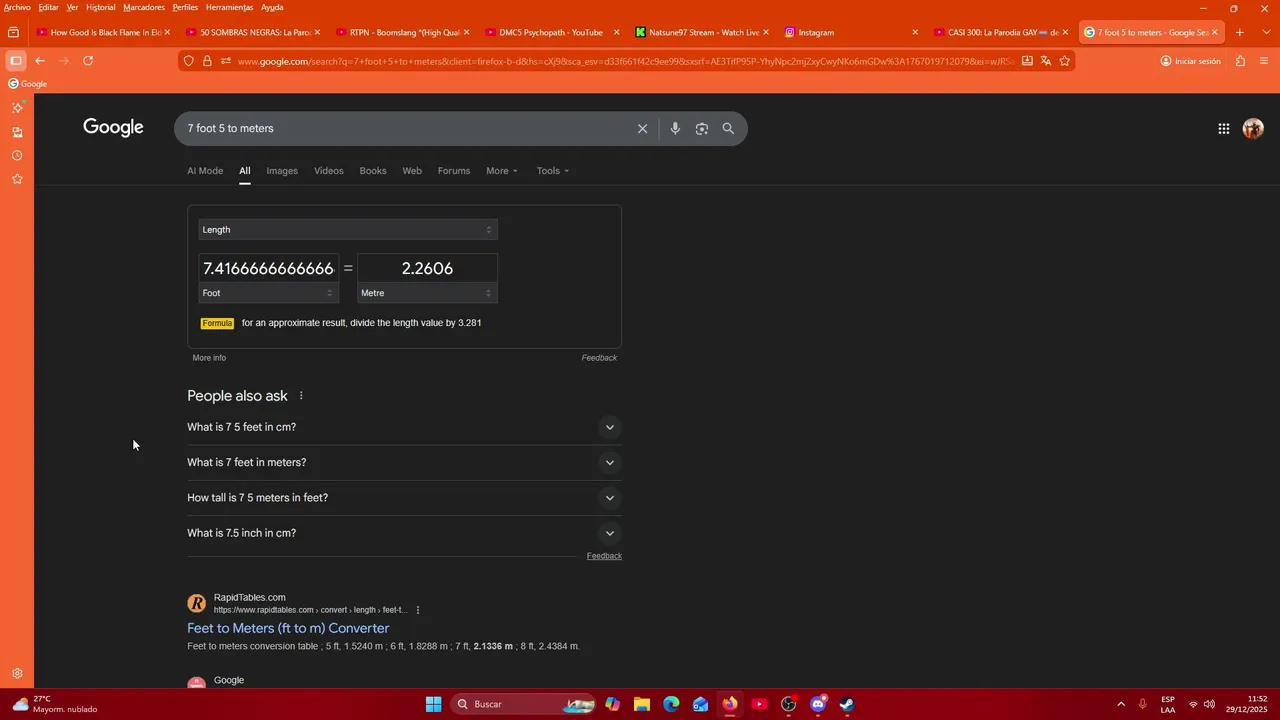Expand 'How tall is 7 5 meters in feet?'
The image size is (1280, 720).
pyautogui.click(x=404, y=498)
